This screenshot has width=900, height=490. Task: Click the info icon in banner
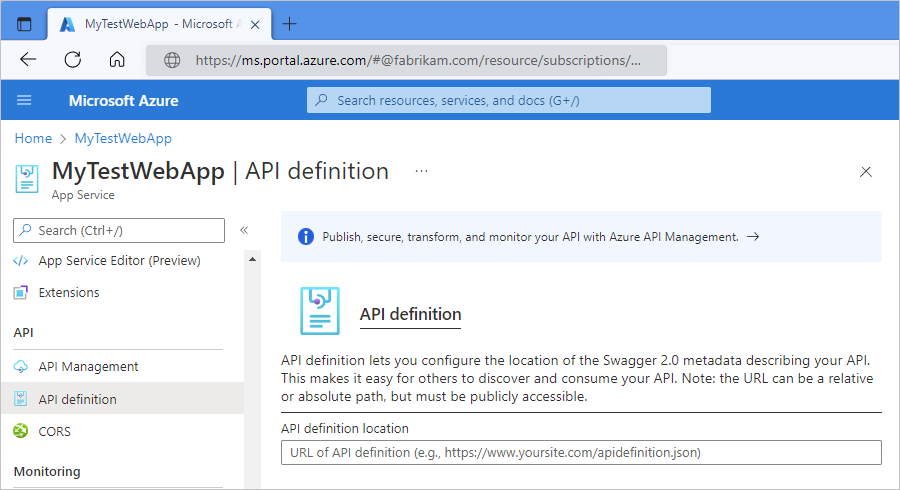306,236
